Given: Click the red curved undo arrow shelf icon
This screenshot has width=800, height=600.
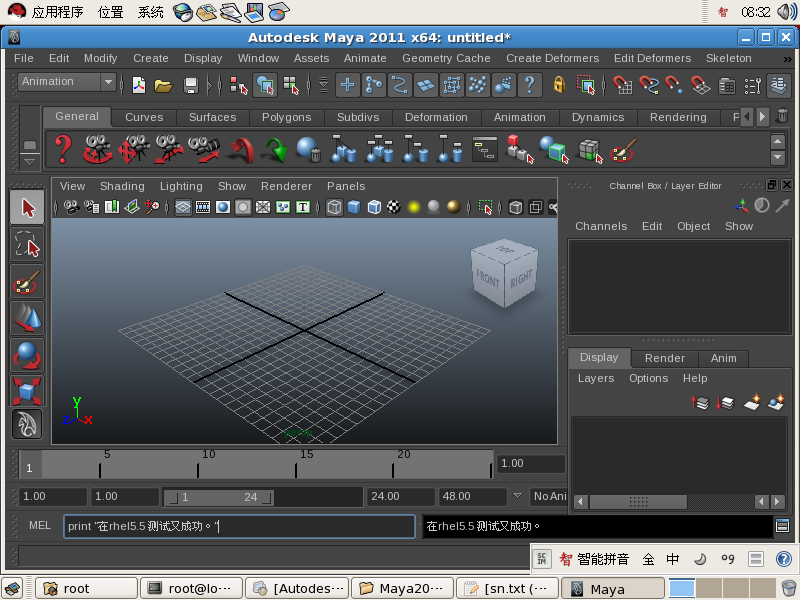Looking at the screenshot, I should [242, 149].
